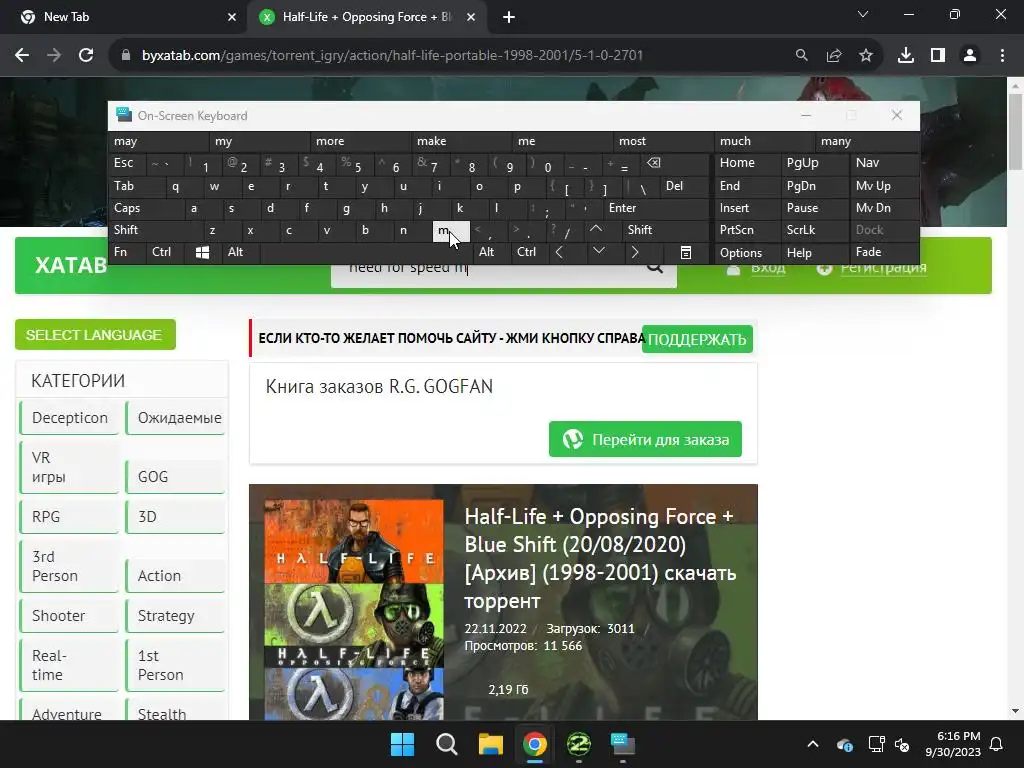Screen dimensions: 1024x768
Task: Open the tab search chevron
Action: [x=863, y=14]
